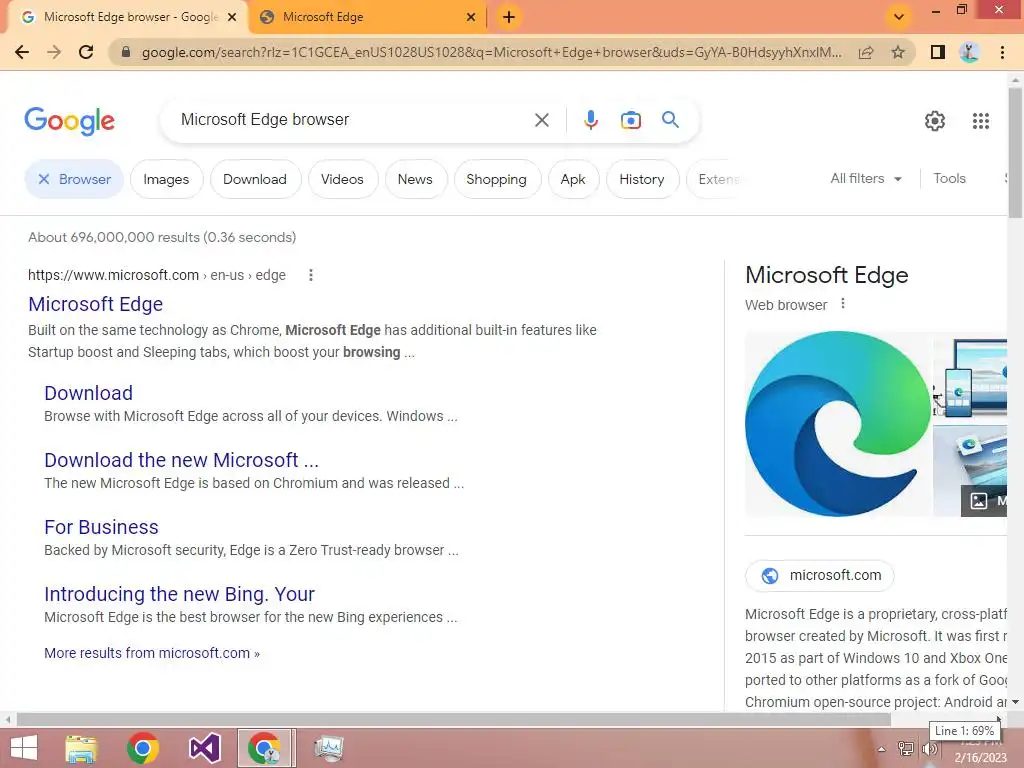Viewport: 1024px width, 768px height.
Task: Select the active Chrome profile taskbar icon
Action: coord(264,748)
